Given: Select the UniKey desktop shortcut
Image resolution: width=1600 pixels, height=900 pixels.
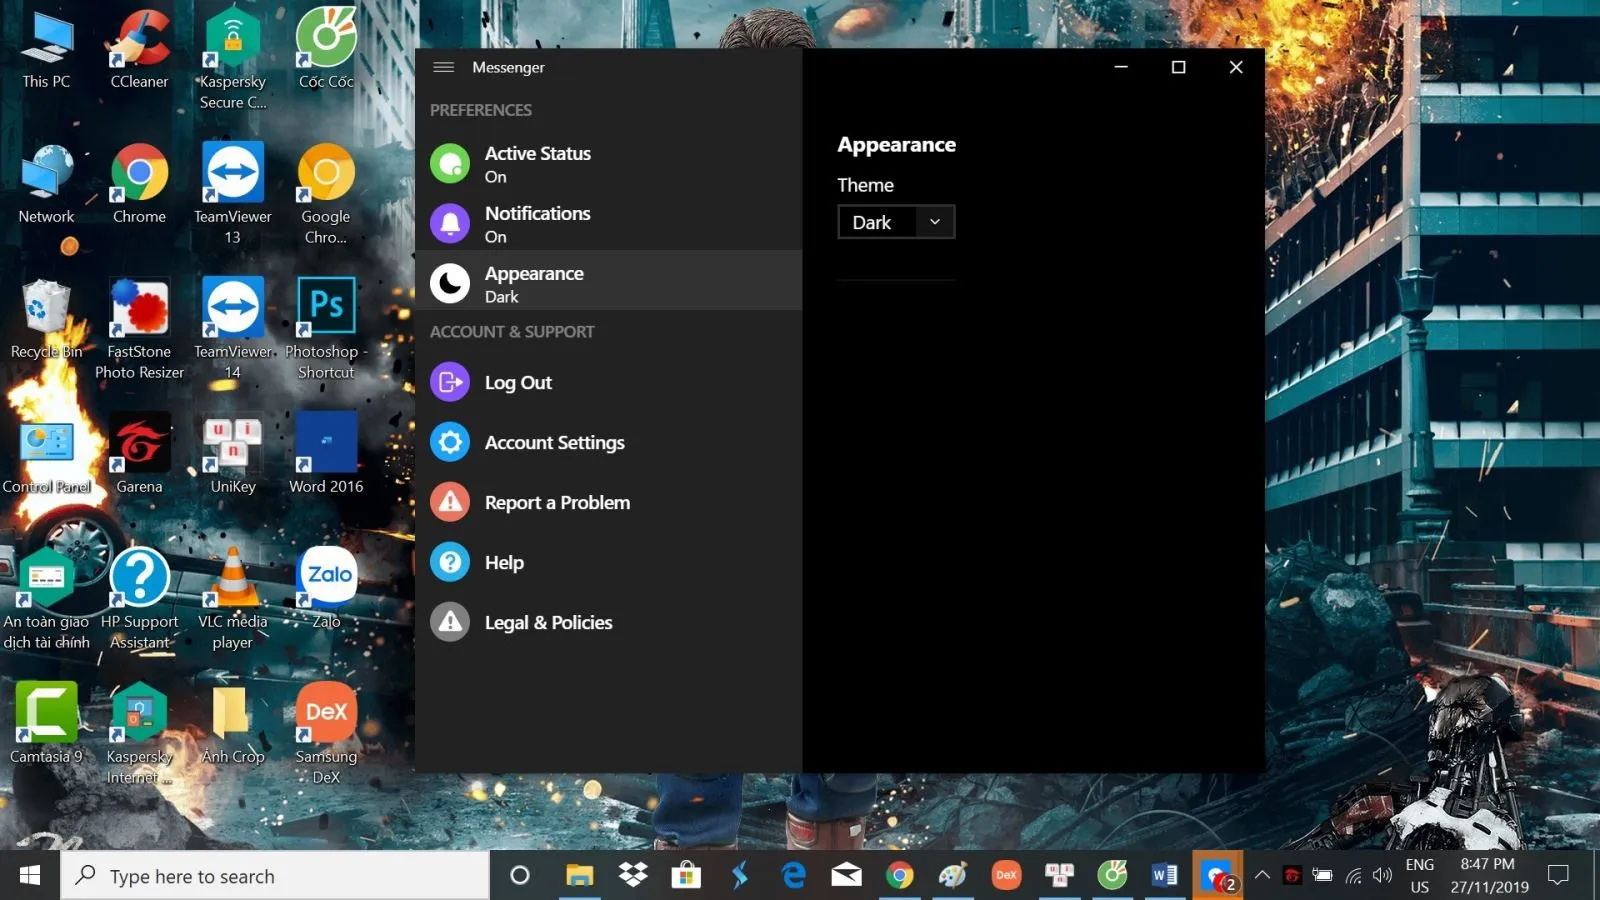Looking at the screenshot, I should tap(233, 455).
